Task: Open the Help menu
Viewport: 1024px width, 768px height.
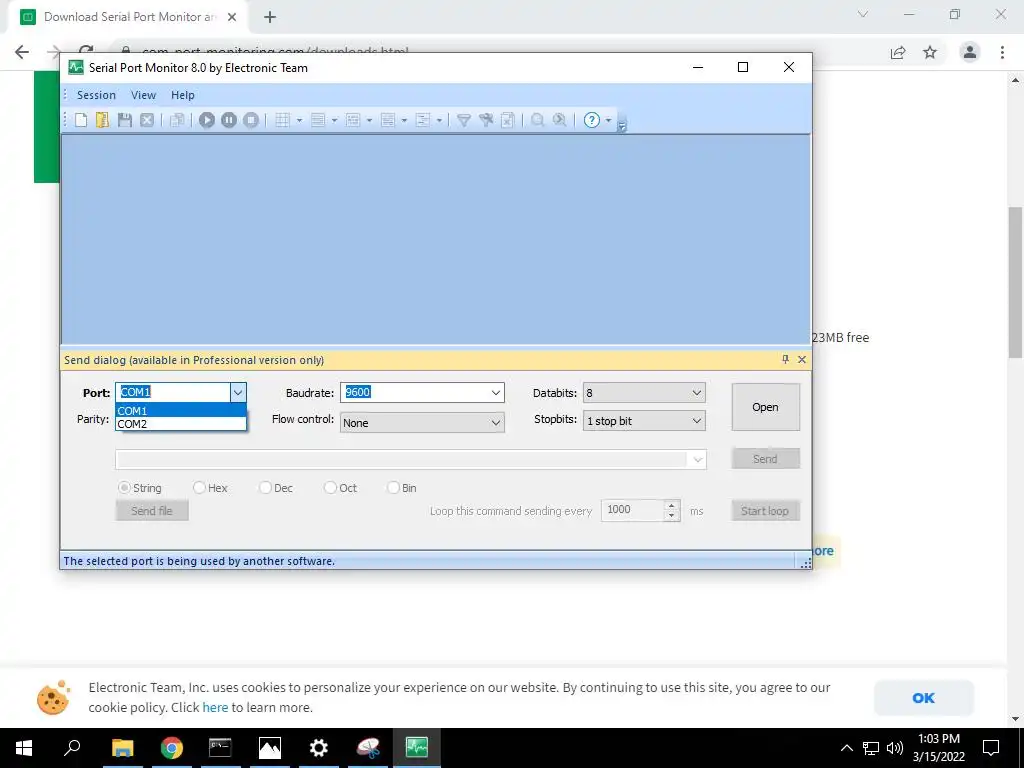Action: (183, 95)
